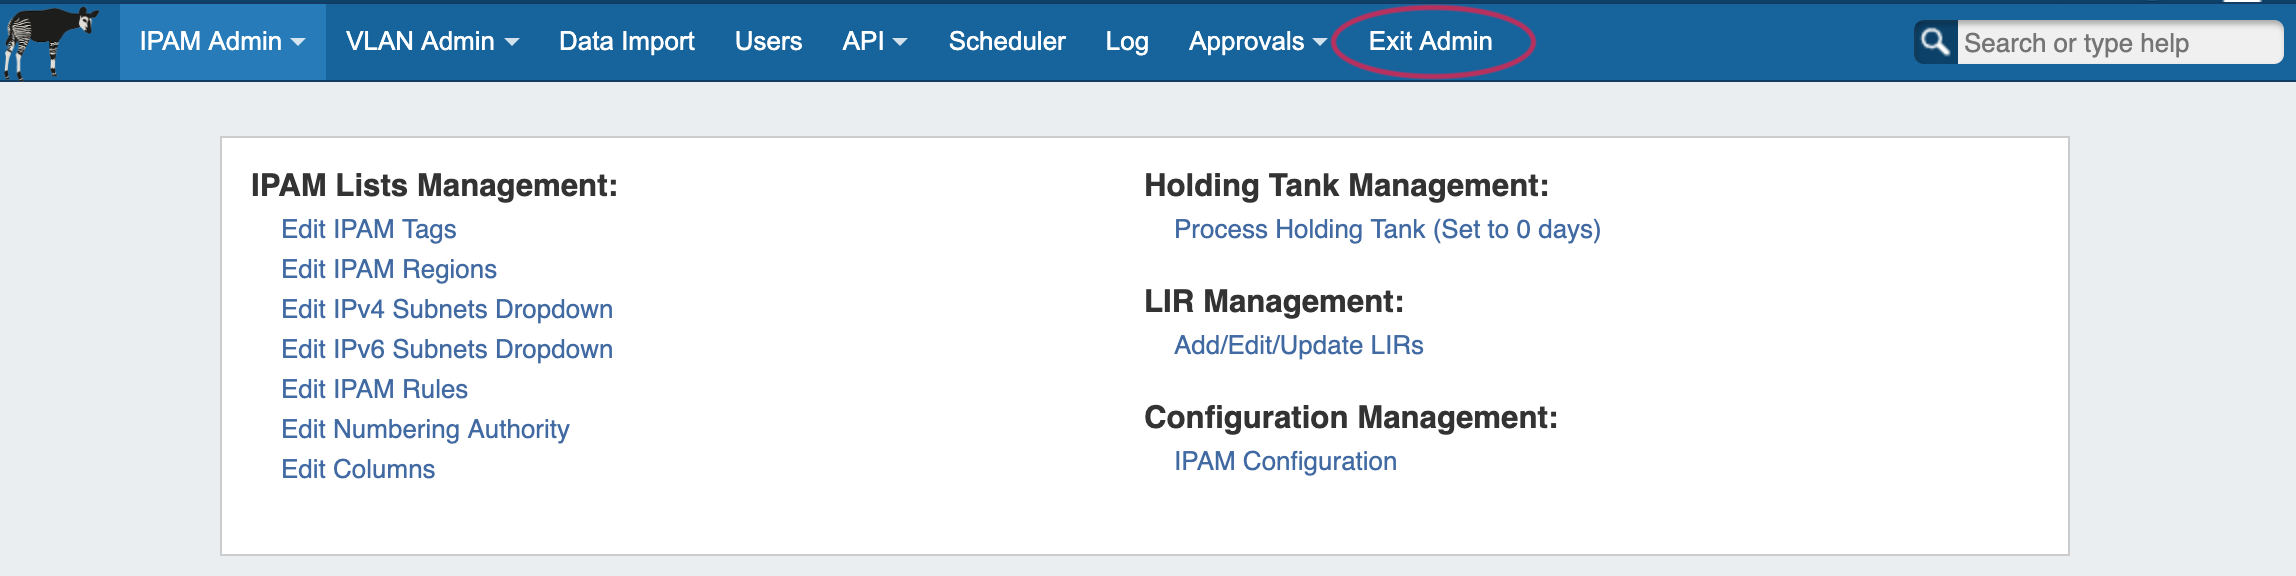Expand the IPAM Admin dropdown menu
This screenshot has height=576, width=2296.
(x=222, y=42)
